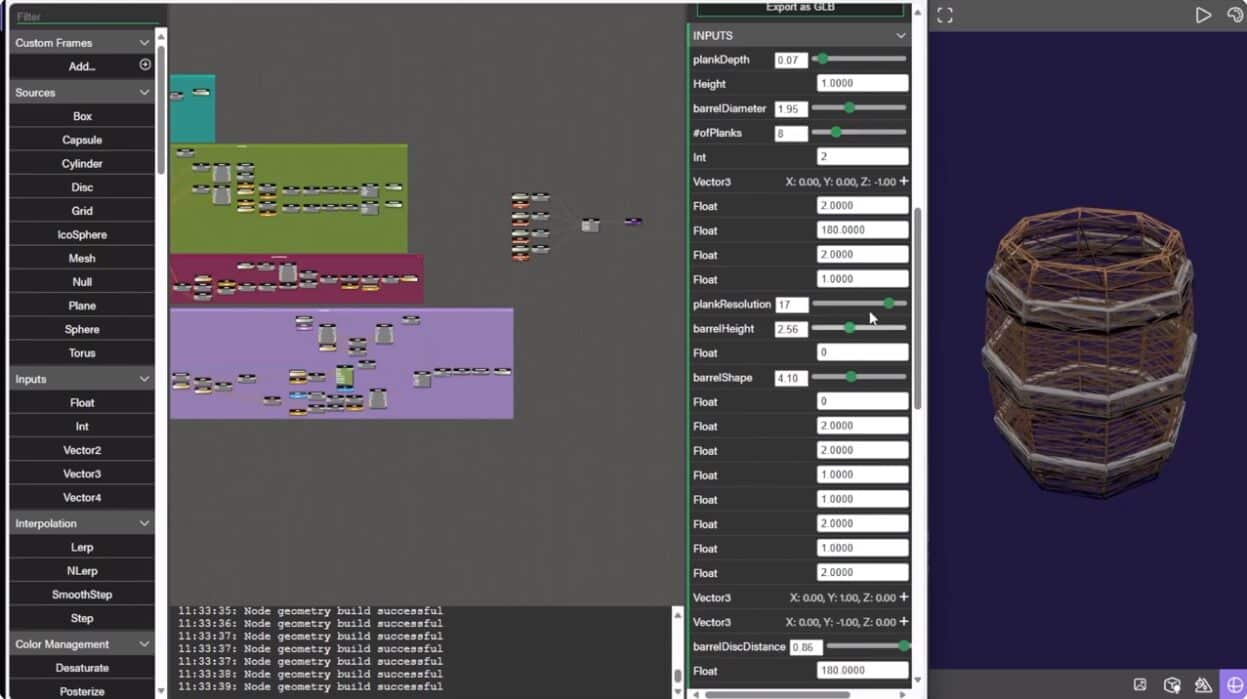This screenshot has height=699, width=1247.
Task: Click the plus icon beside Add...
Action: click(x=145, y=65)
